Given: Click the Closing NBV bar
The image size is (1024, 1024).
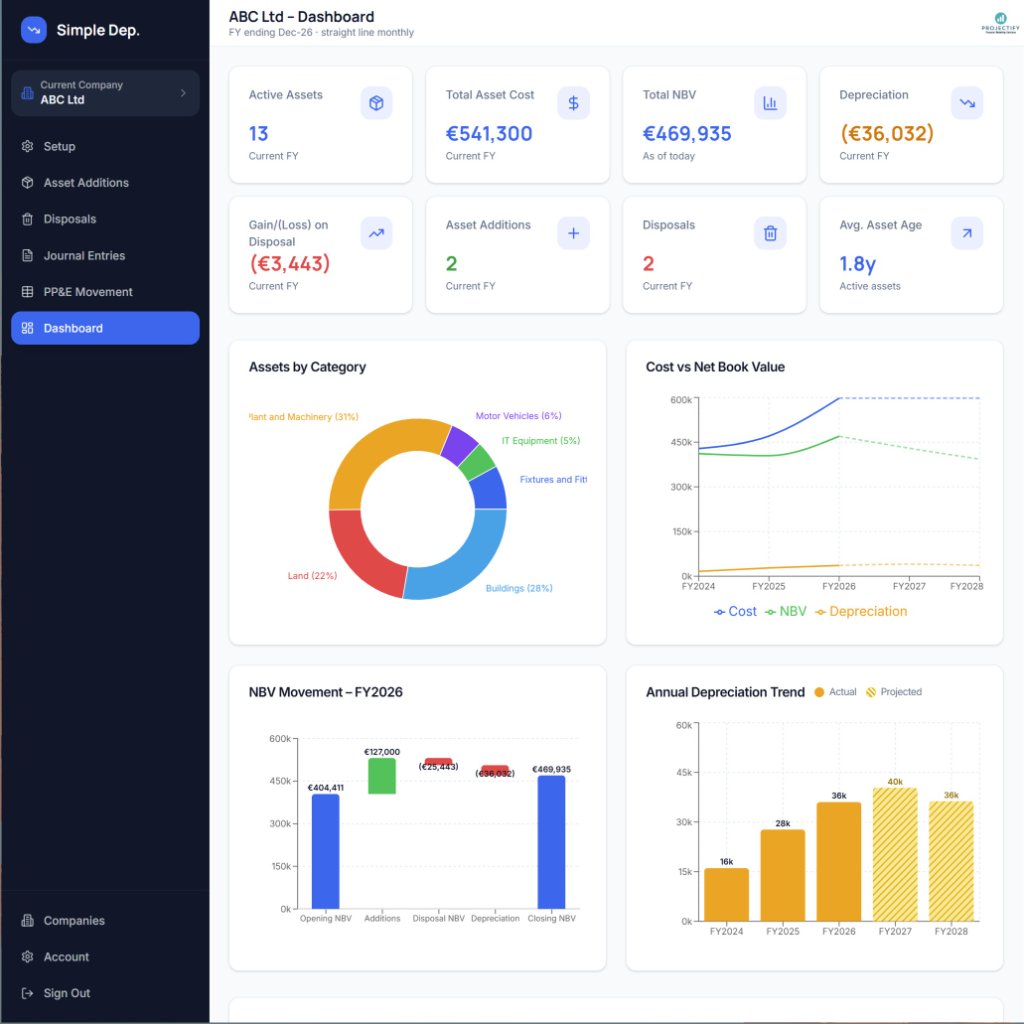Looking at the screenshot, I should pyautogui.click(x=551, y=842).
